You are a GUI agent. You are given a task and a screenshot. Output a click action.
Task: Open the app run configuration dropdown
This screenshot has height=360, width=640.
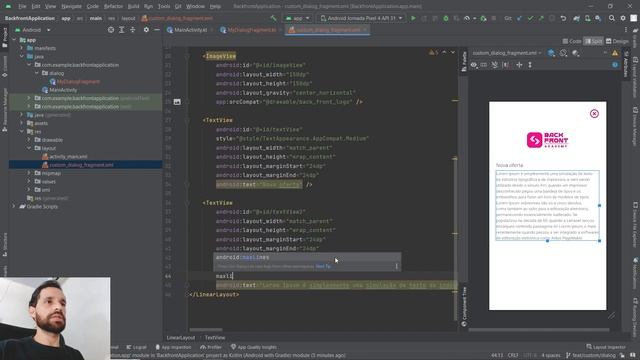[x=298, y=18]
